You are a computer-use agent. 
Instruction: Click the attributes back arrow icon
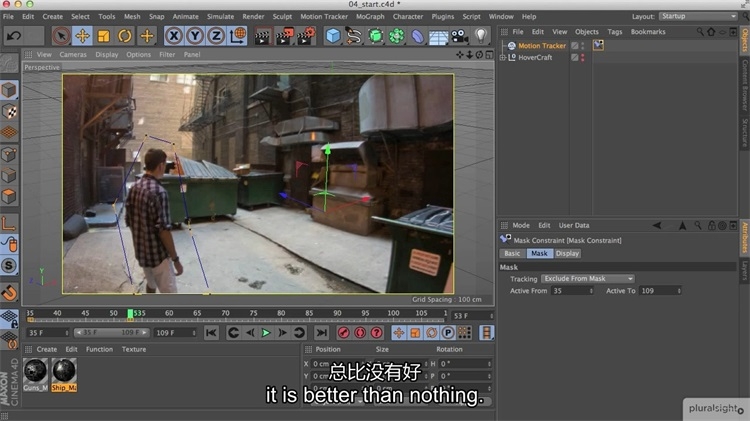[657, 225]
